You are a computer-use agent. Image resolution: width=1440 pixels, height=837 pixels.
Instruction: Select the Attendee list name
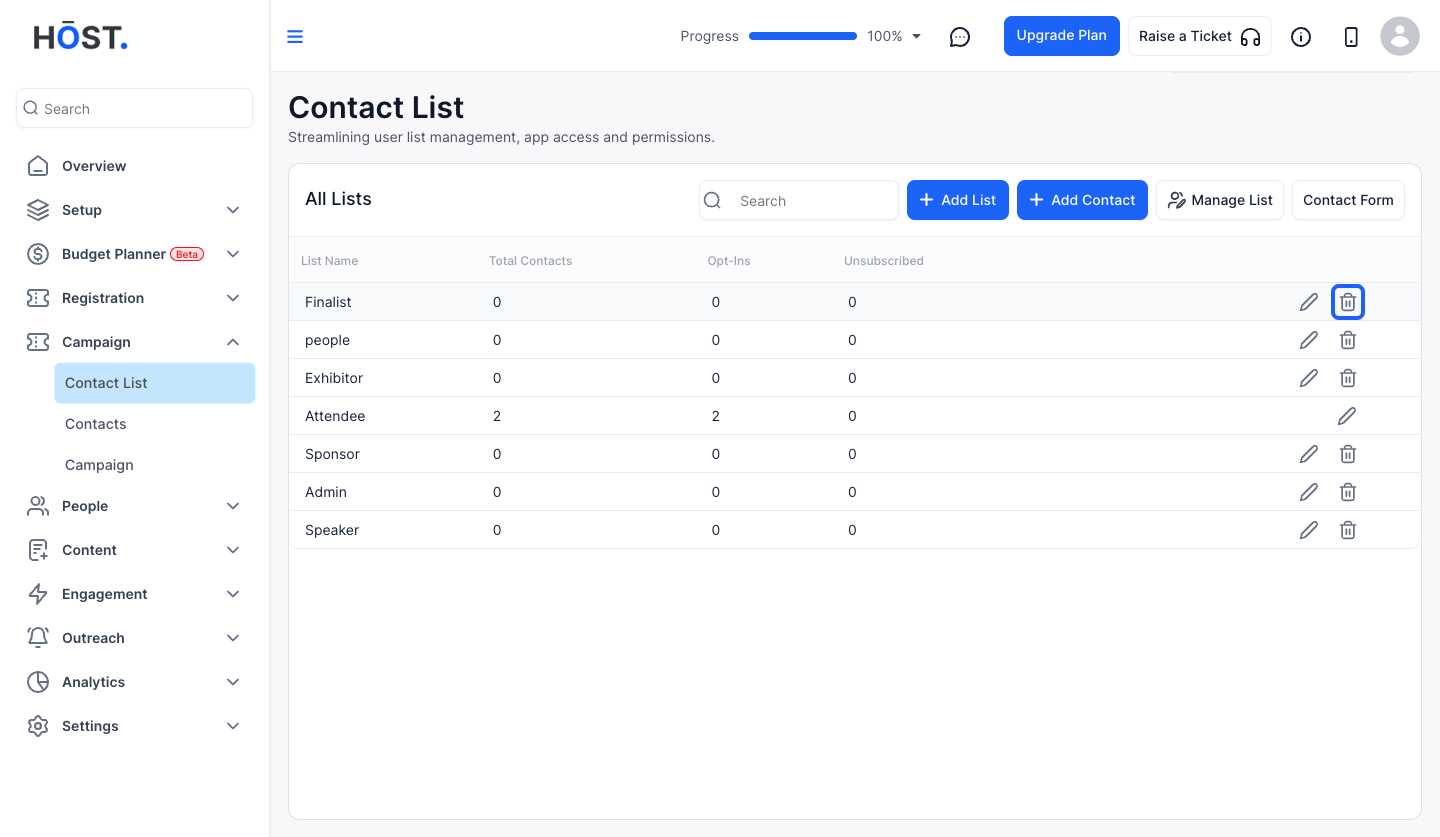point(335,416)
